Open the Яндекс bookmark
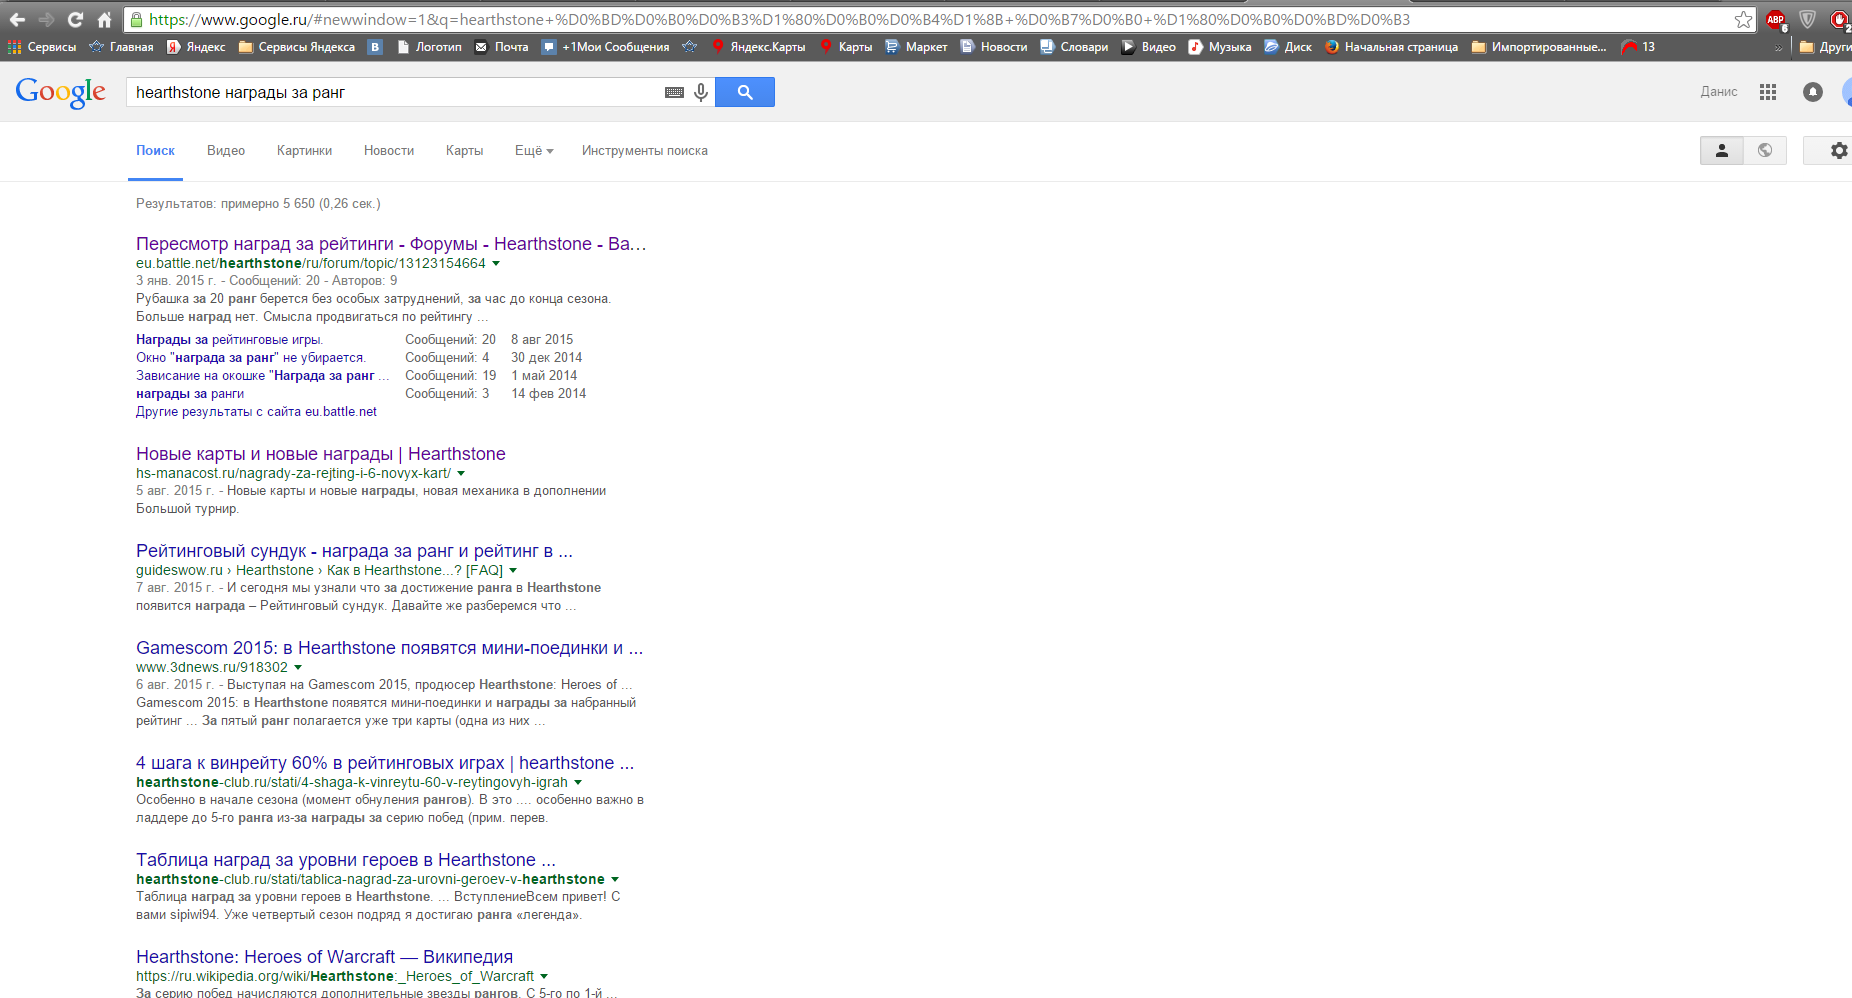 [196, 47]
